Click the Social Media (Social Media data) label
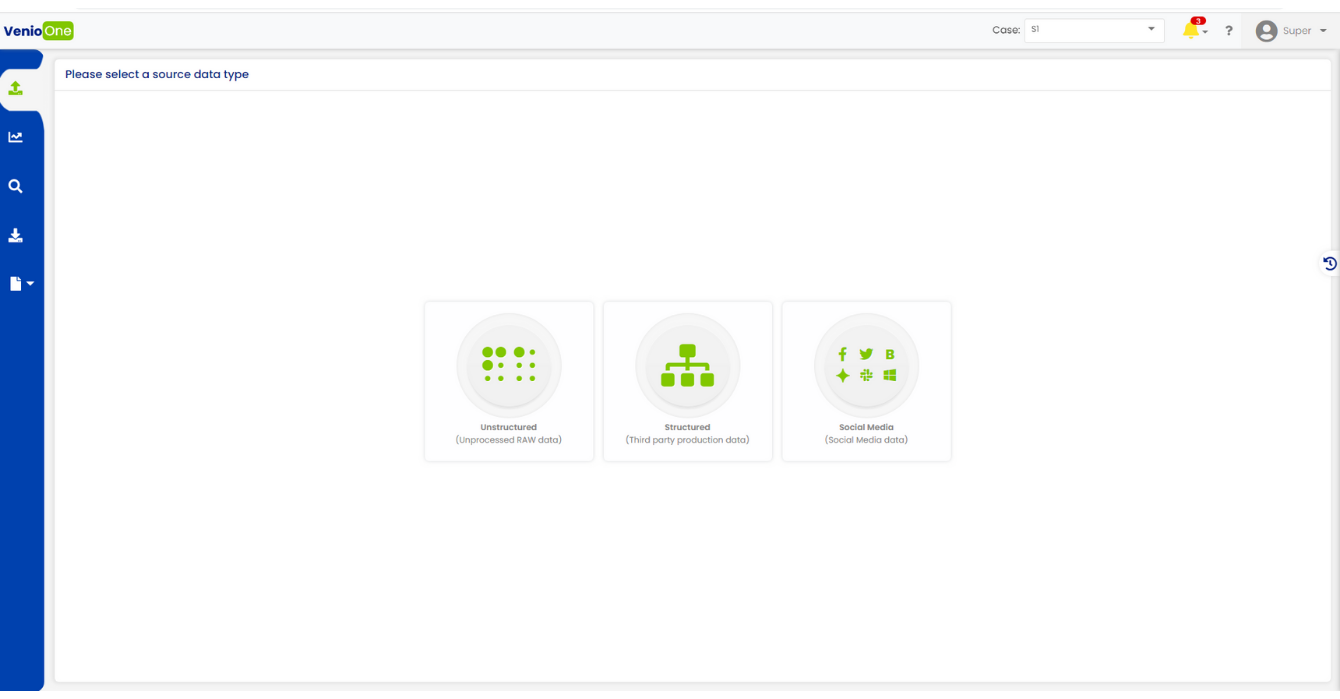The image size is (1340, 699). point(866,434)
